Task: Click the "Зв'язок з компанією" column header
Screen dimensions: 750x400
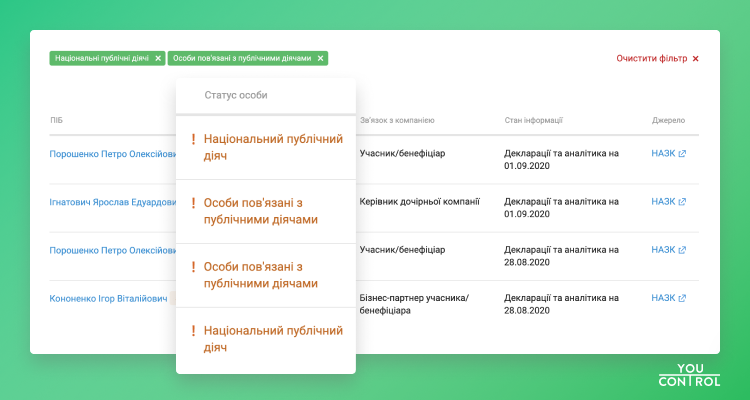Action: 396,120
